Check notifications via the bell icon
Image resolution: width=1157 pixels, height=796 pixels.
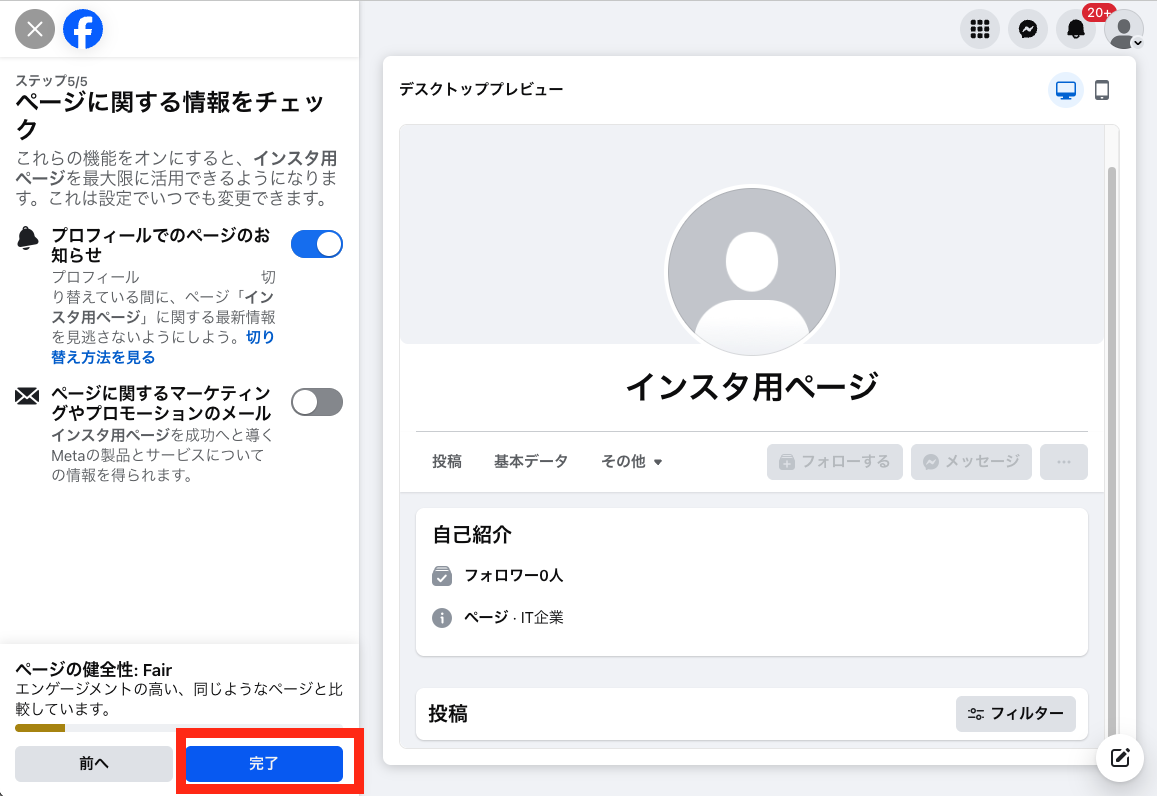(1074, 29)
